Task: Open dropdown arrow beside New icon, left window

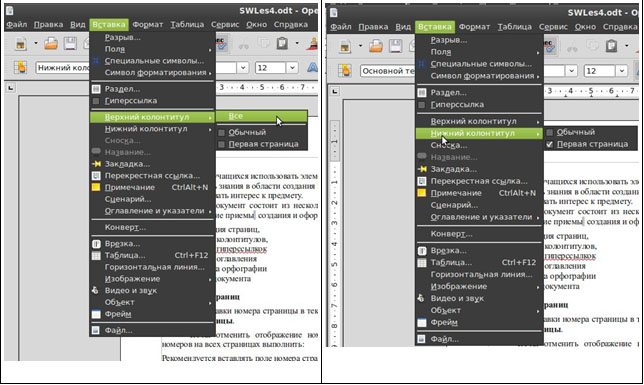Action: point(35,43)
